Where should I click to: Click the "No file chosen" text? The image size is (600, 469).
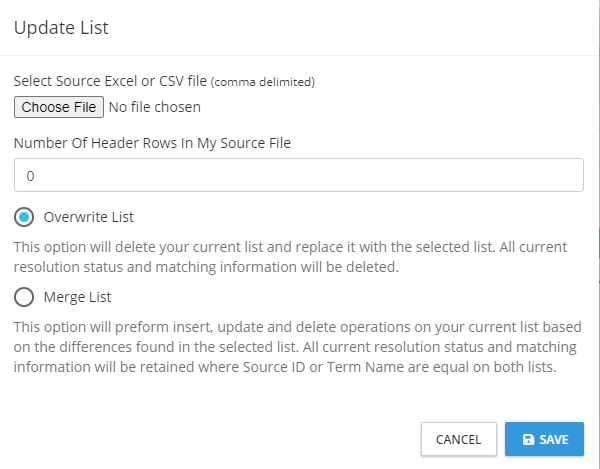pos(155,107)
